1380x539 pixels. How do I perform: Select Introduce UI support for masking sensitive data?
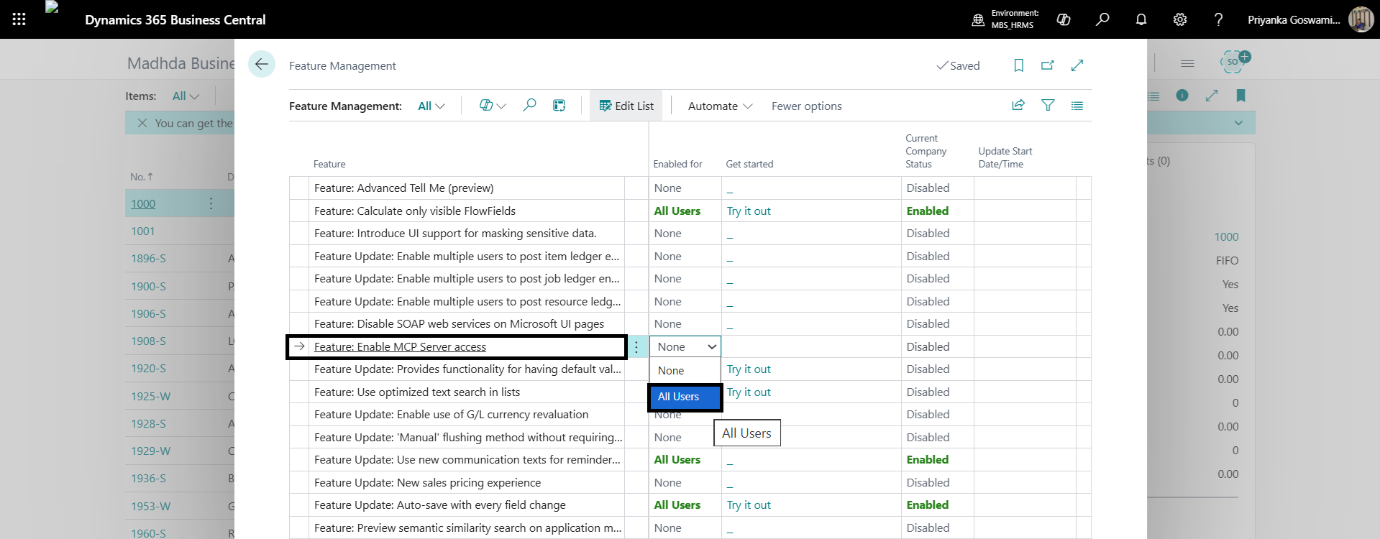coord(455,233)
